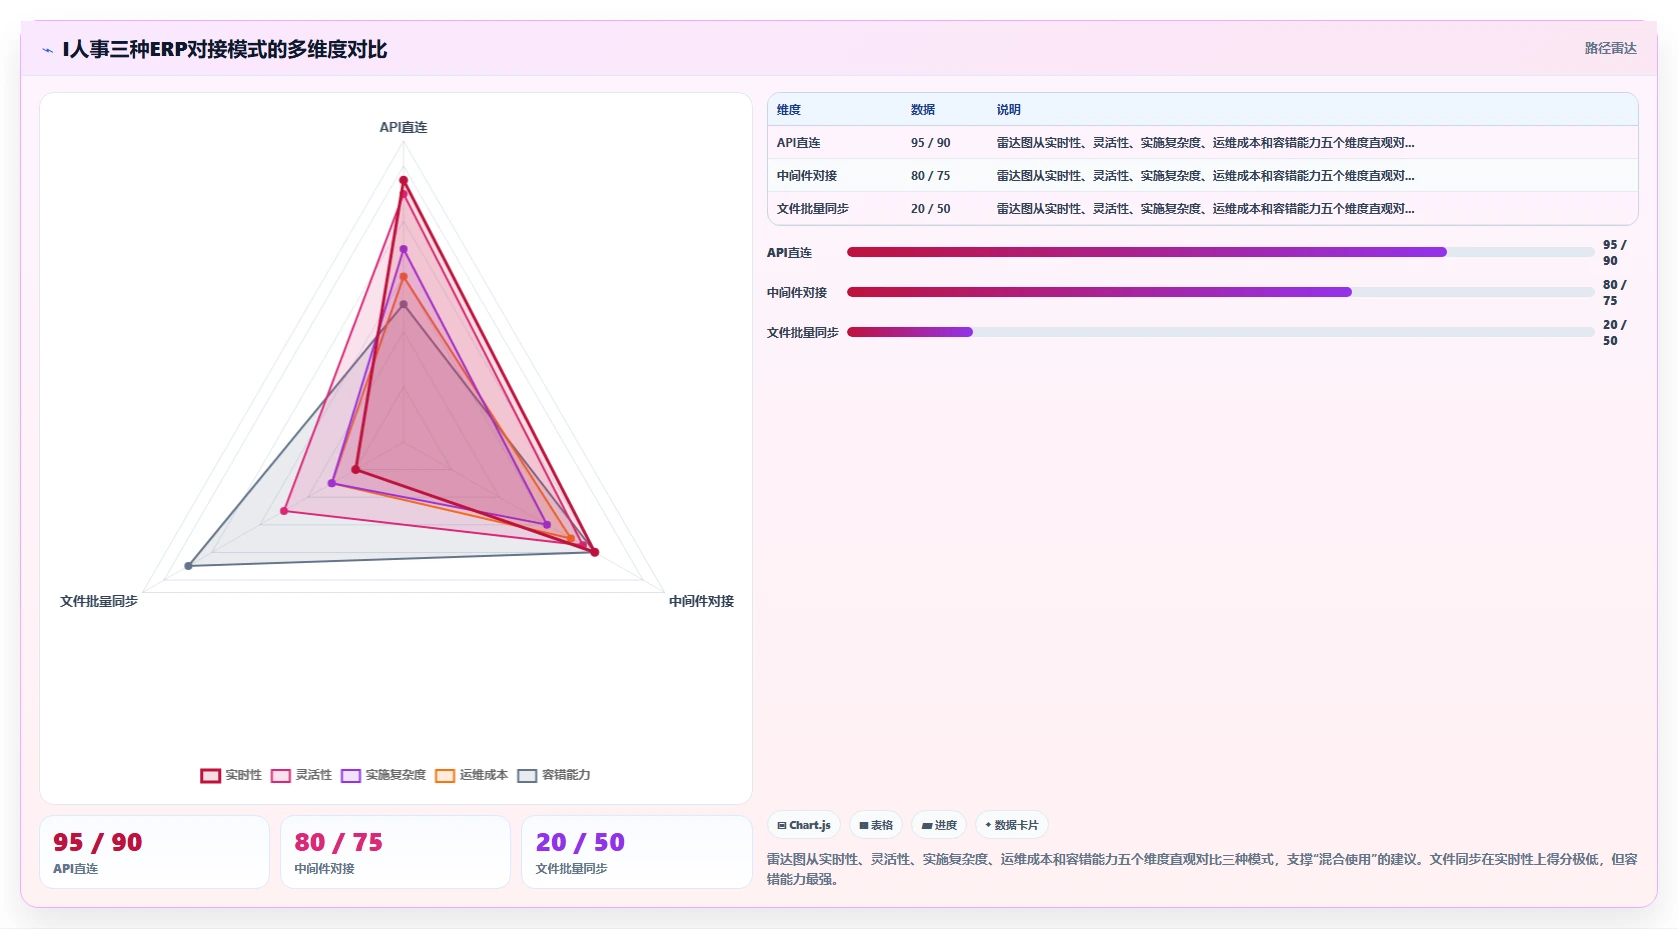Select the 表格 tag chip
The image size is (1678, 929).
tap(876, 825)
